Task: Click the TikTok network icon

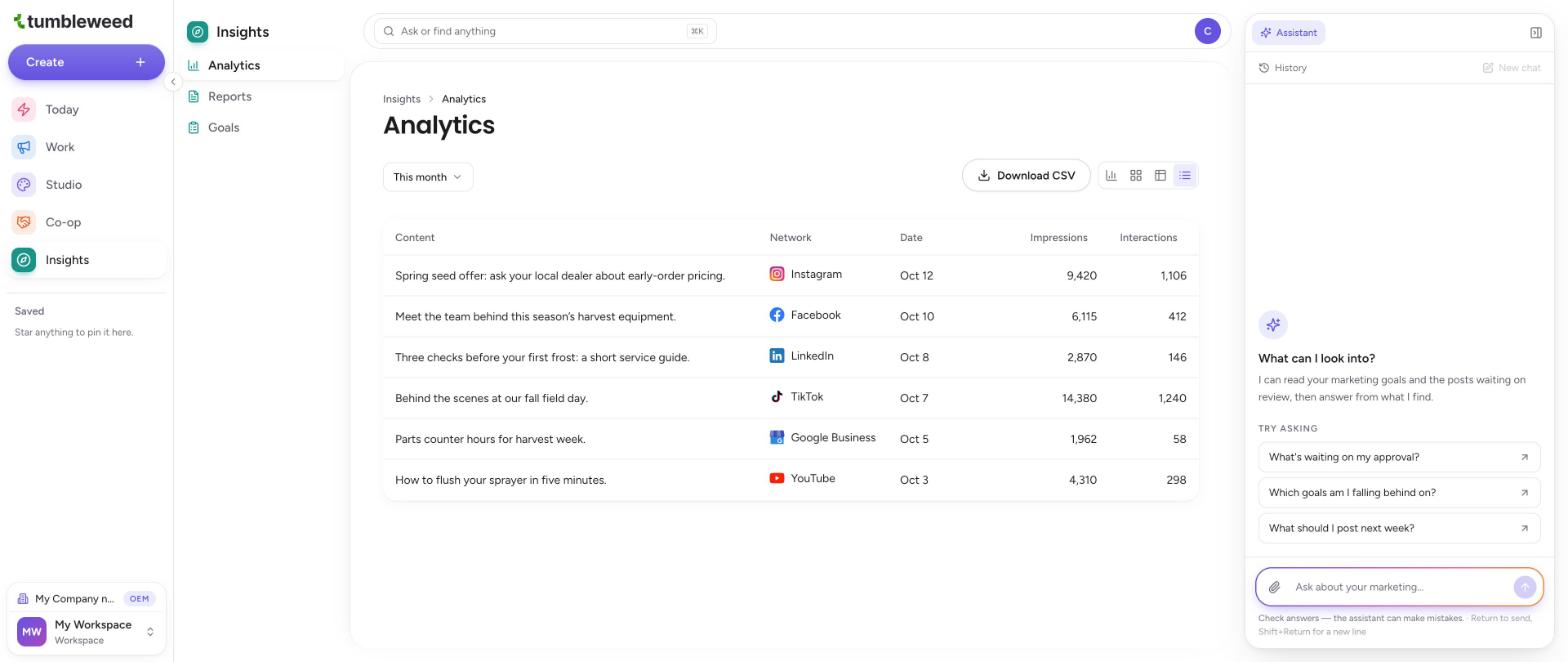Action: (x=777, y=397)
